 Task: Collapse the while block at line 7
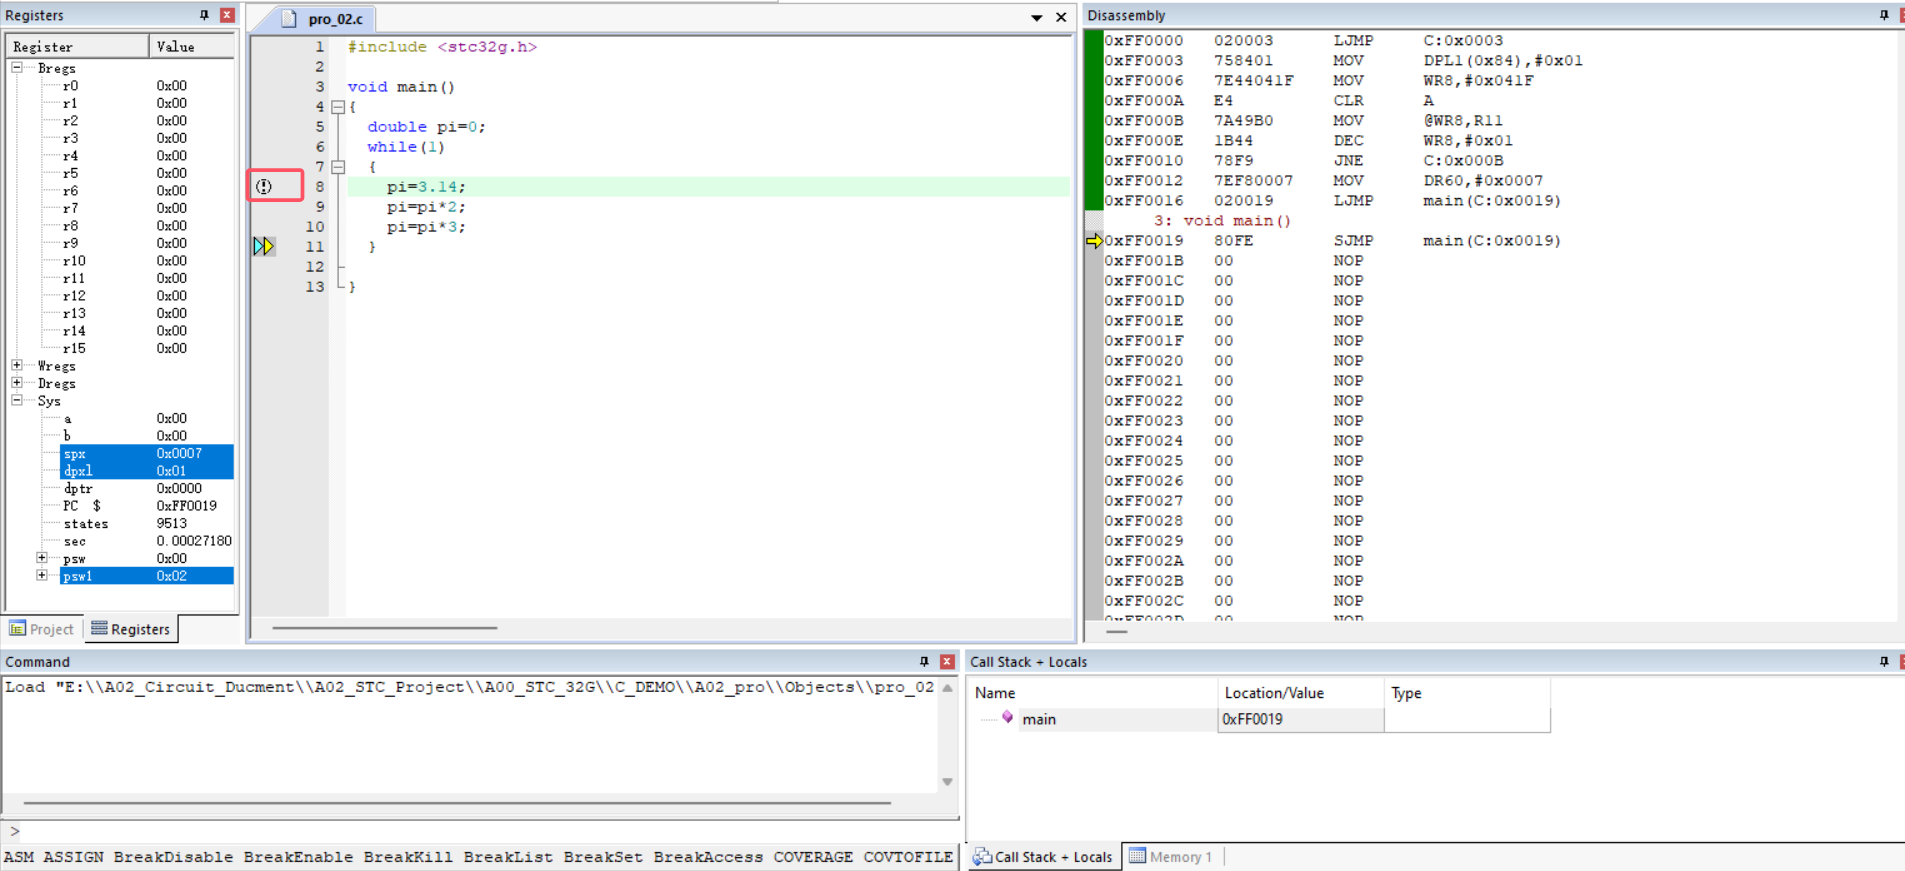(338, 167)
